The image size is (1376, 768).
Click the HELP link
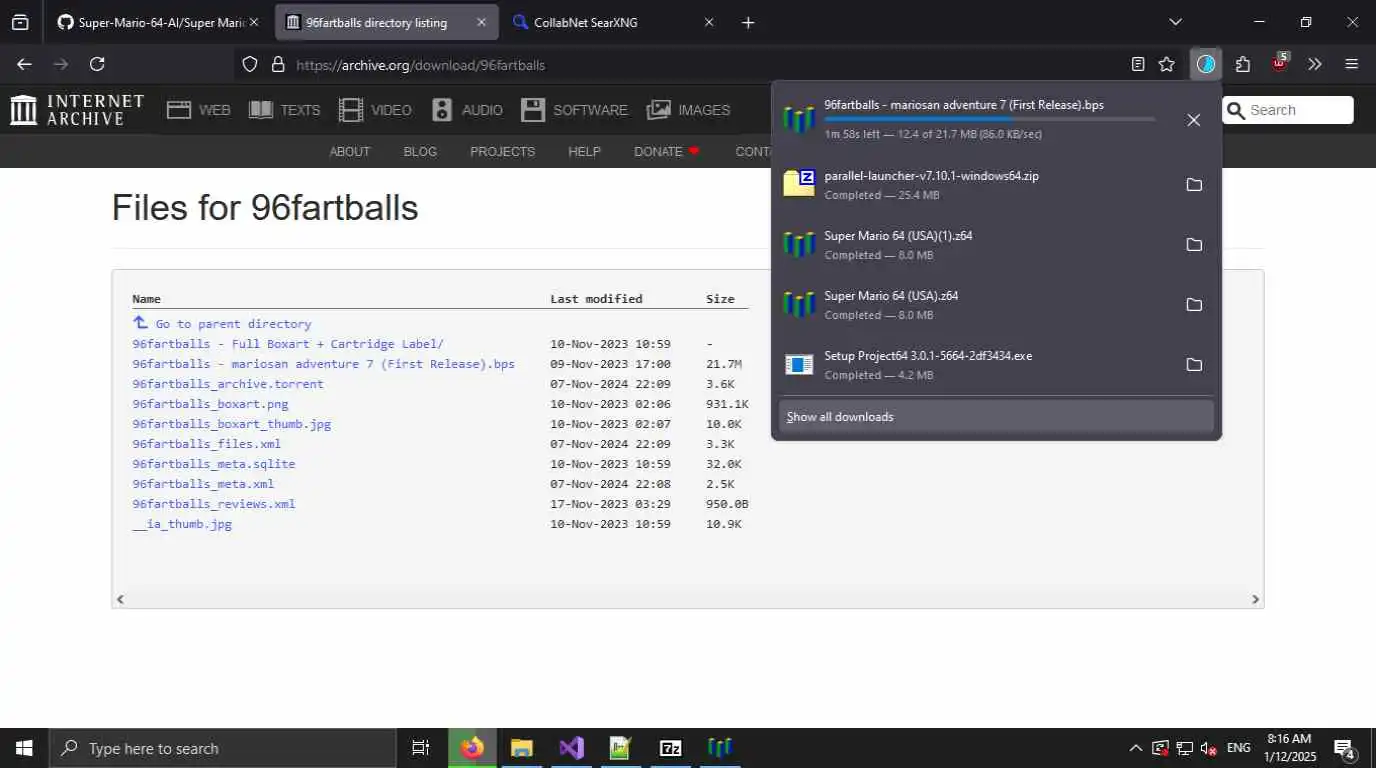584,152
